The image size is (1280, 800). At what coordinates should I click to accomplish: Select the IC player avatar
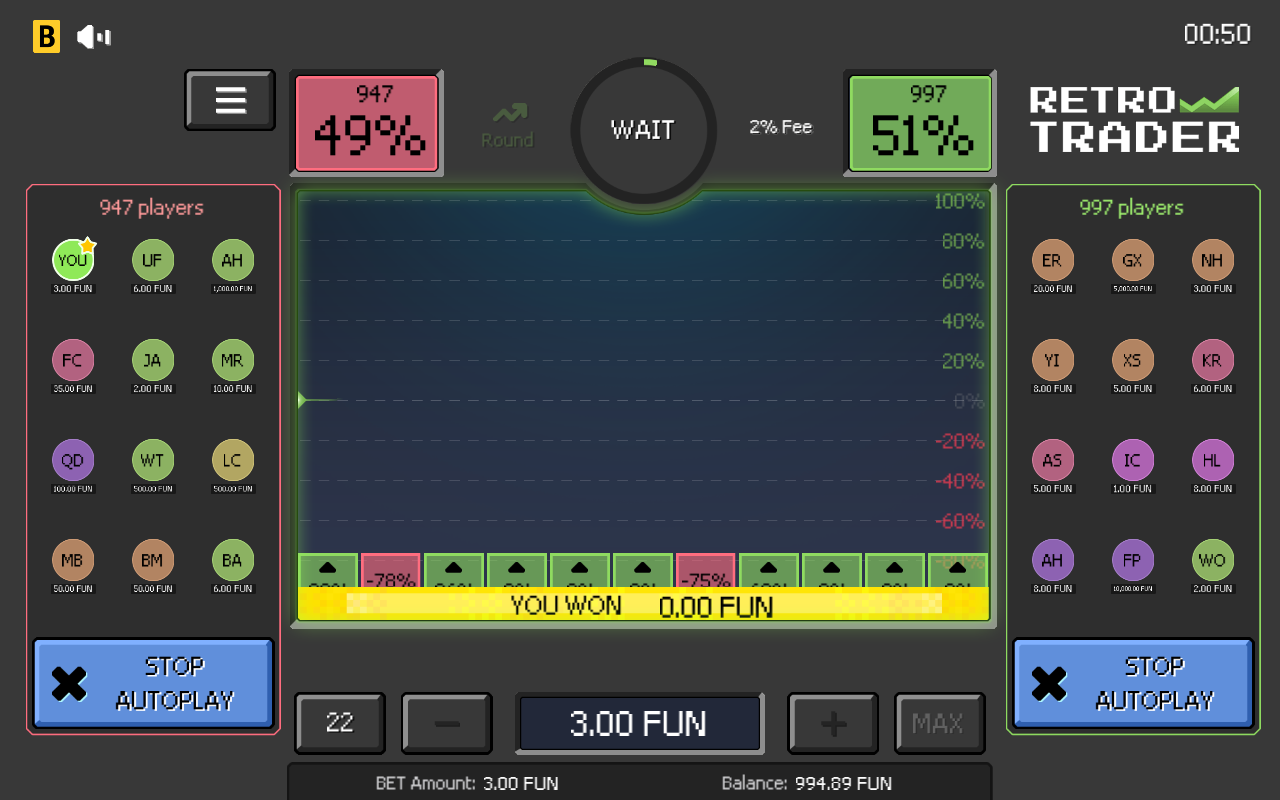pyautogui.click(x=1132, y=460)
